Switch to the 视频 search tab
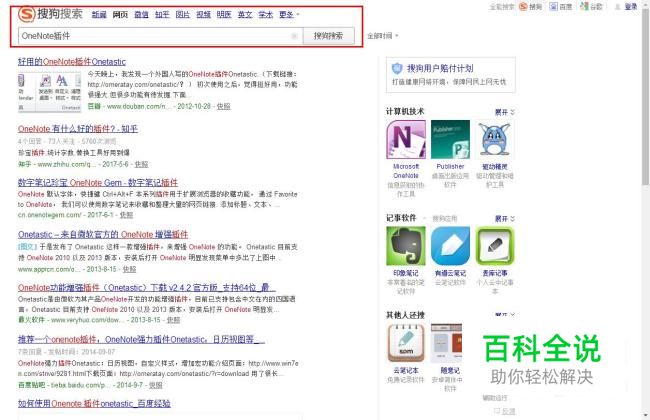 tap(203, 15)
